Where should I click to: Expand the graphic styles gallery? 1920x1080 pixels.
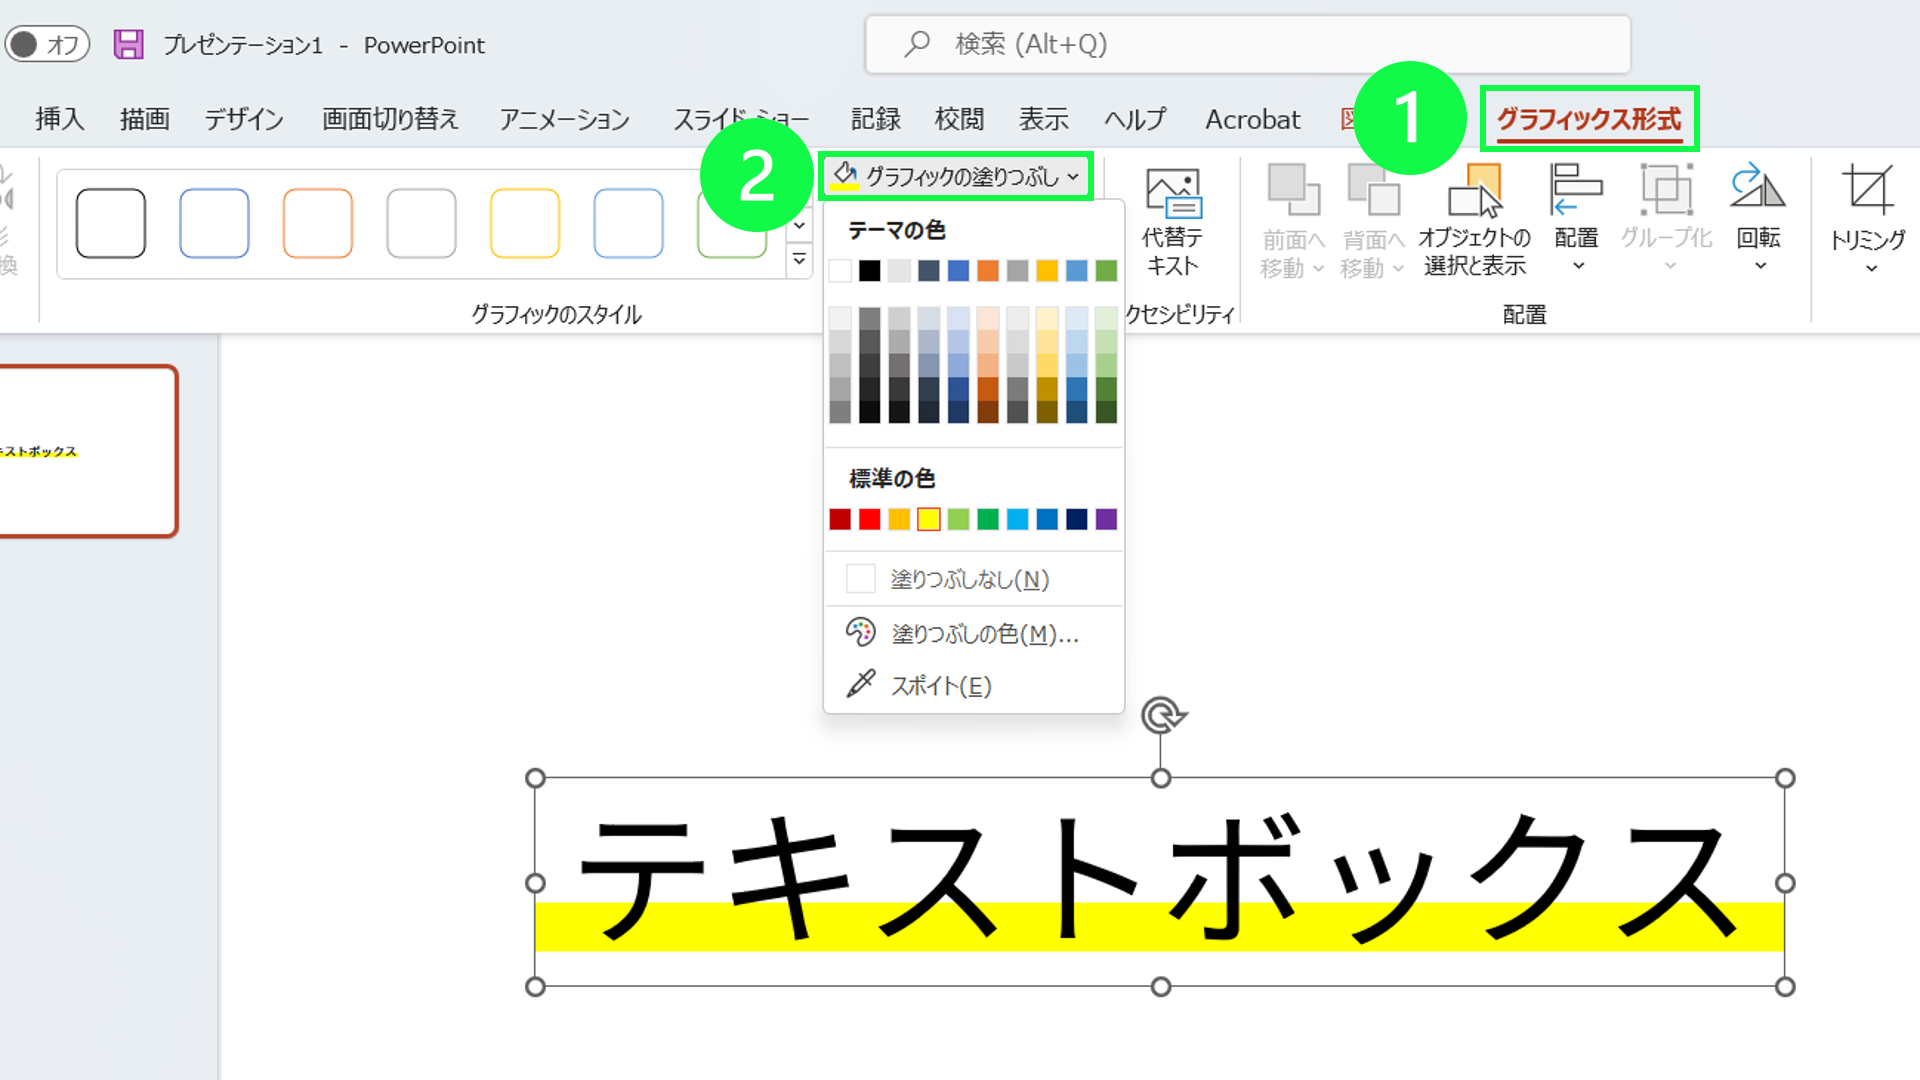pos(799,260)
